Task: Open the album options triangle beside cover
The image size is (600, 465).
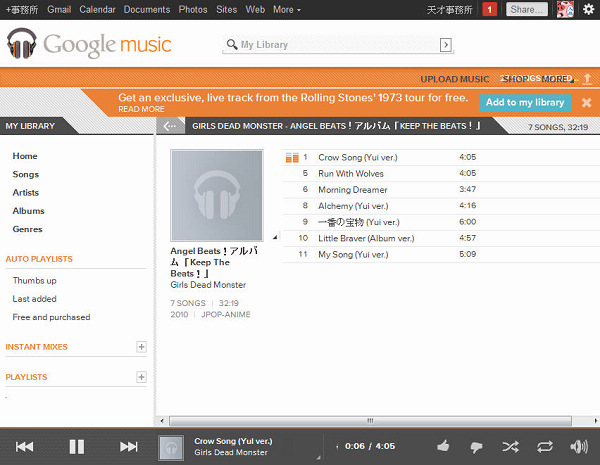Action: click(275, 237)
